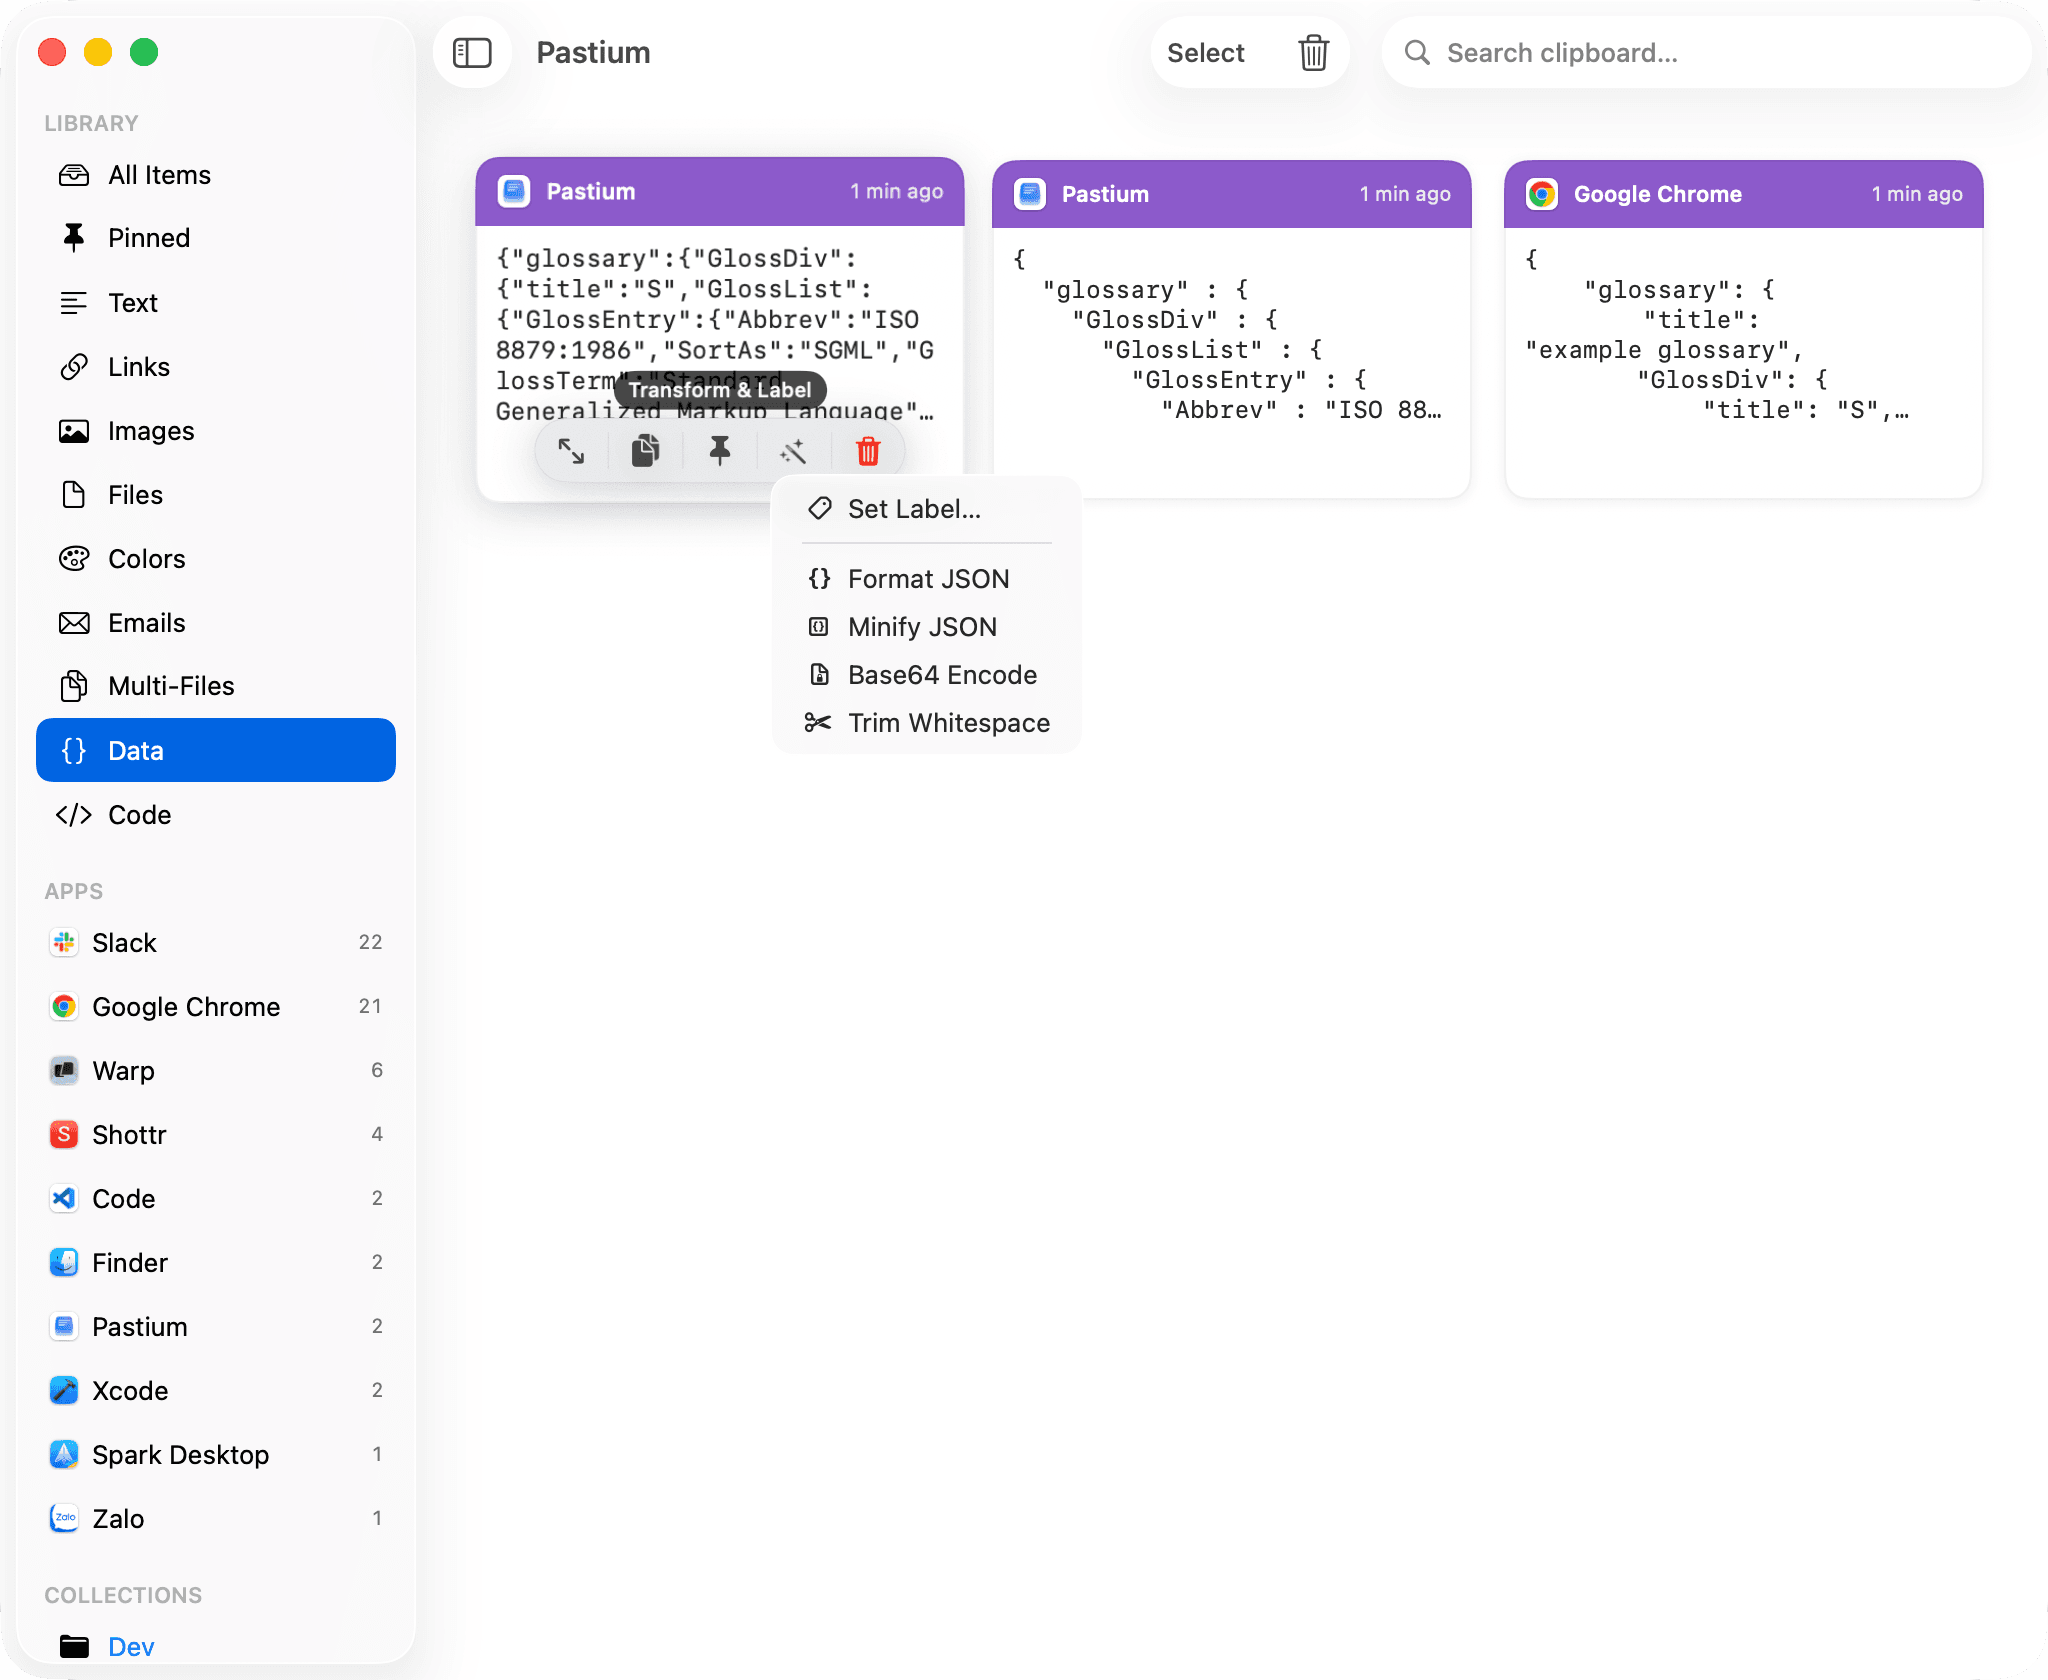Screen dimensions: 2048x1680
Task: Filter clips by Warp app
Action: [216, 1071]
